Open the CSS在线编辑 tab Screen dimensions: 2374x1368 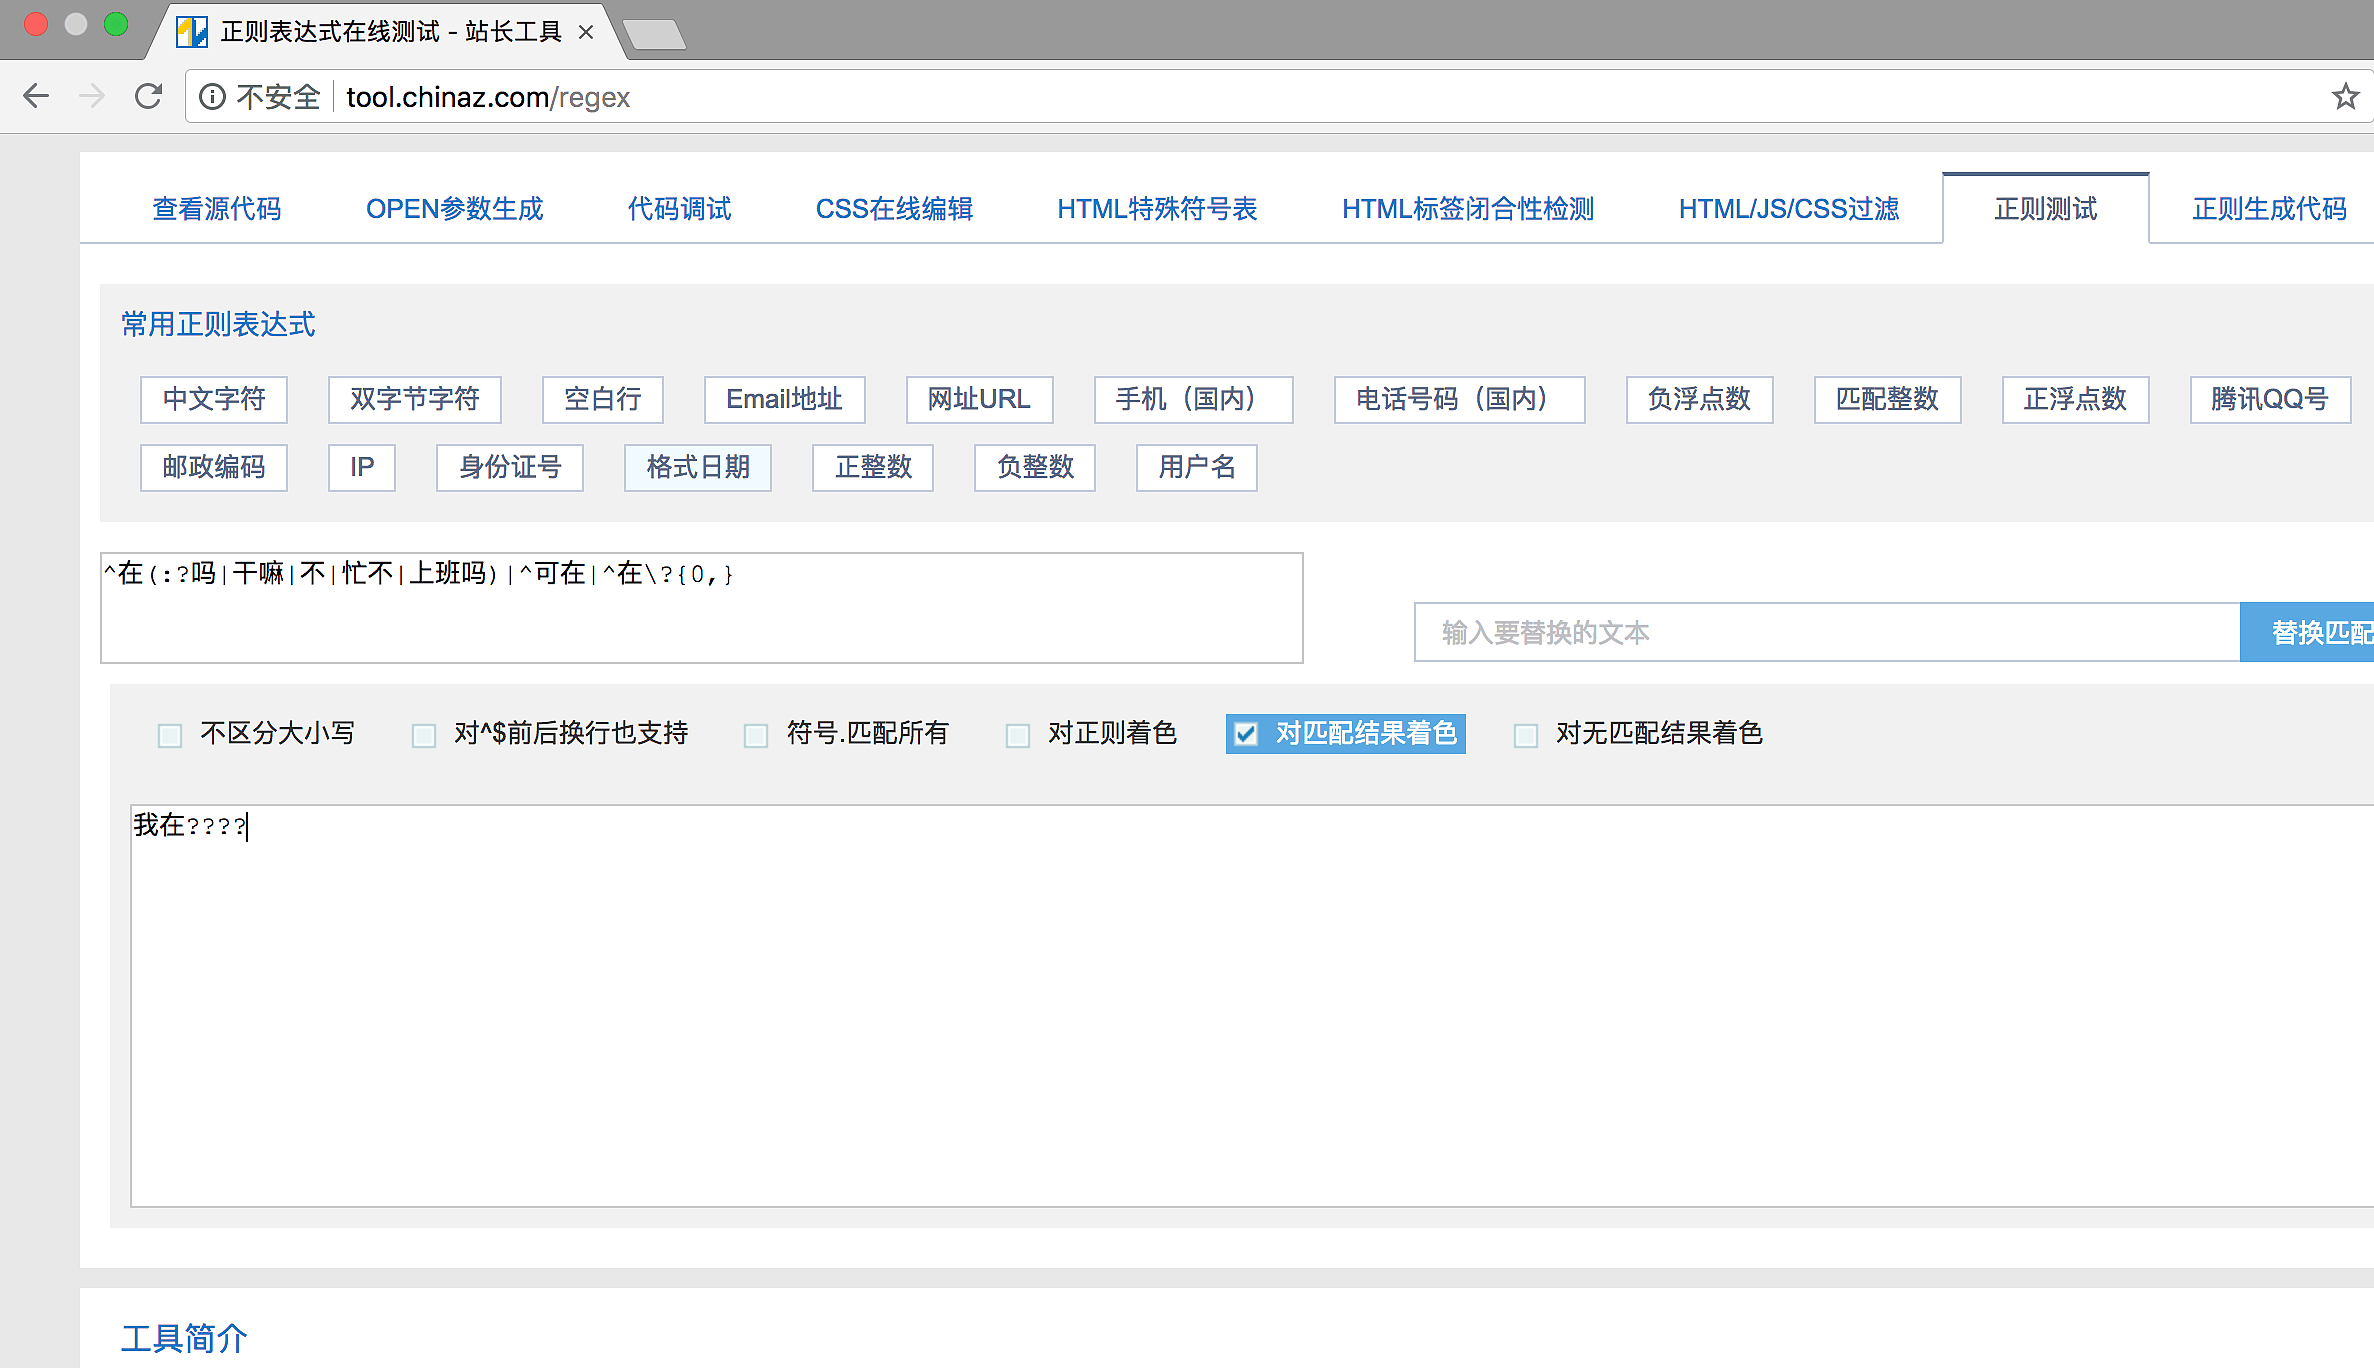tap(894, 208)
